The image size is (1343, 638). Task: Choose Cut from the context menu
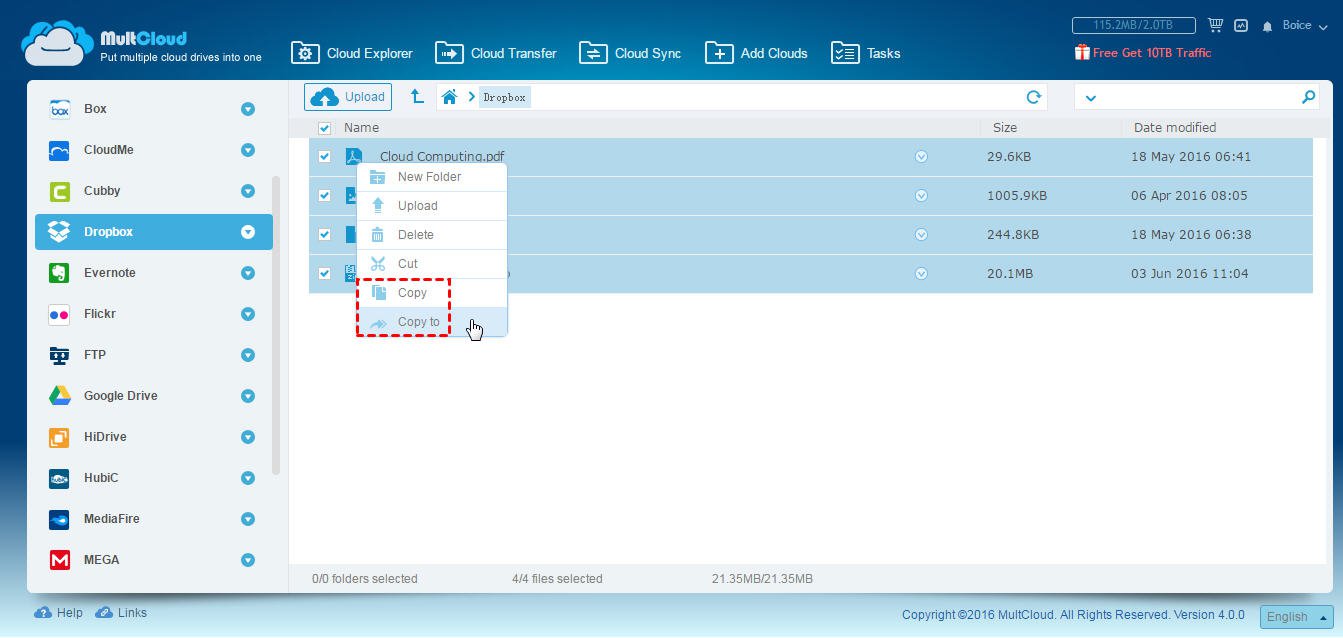[x=432, y=264]
